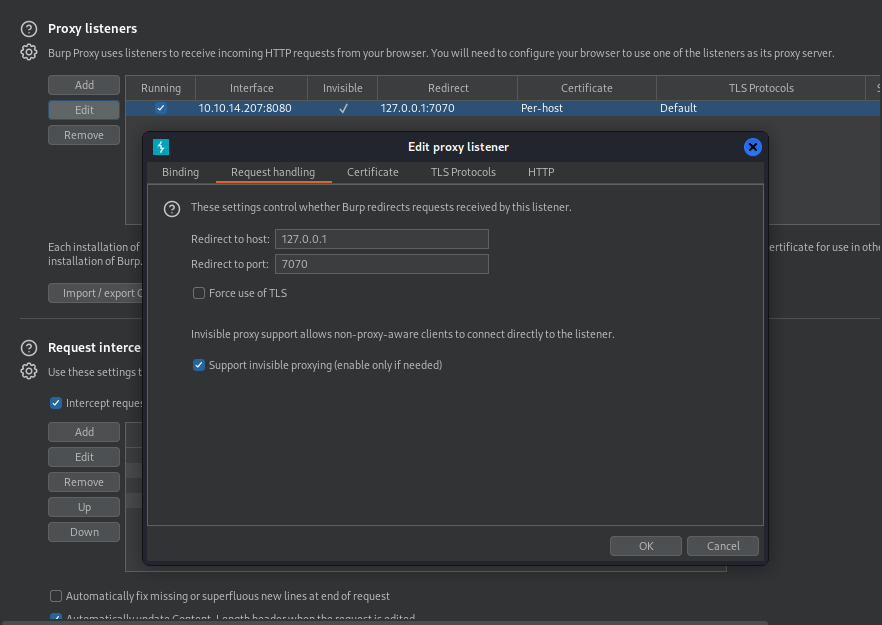This screenshot has width=882, height=625.
Task: Click the Running column header
Action: [161, 88]
